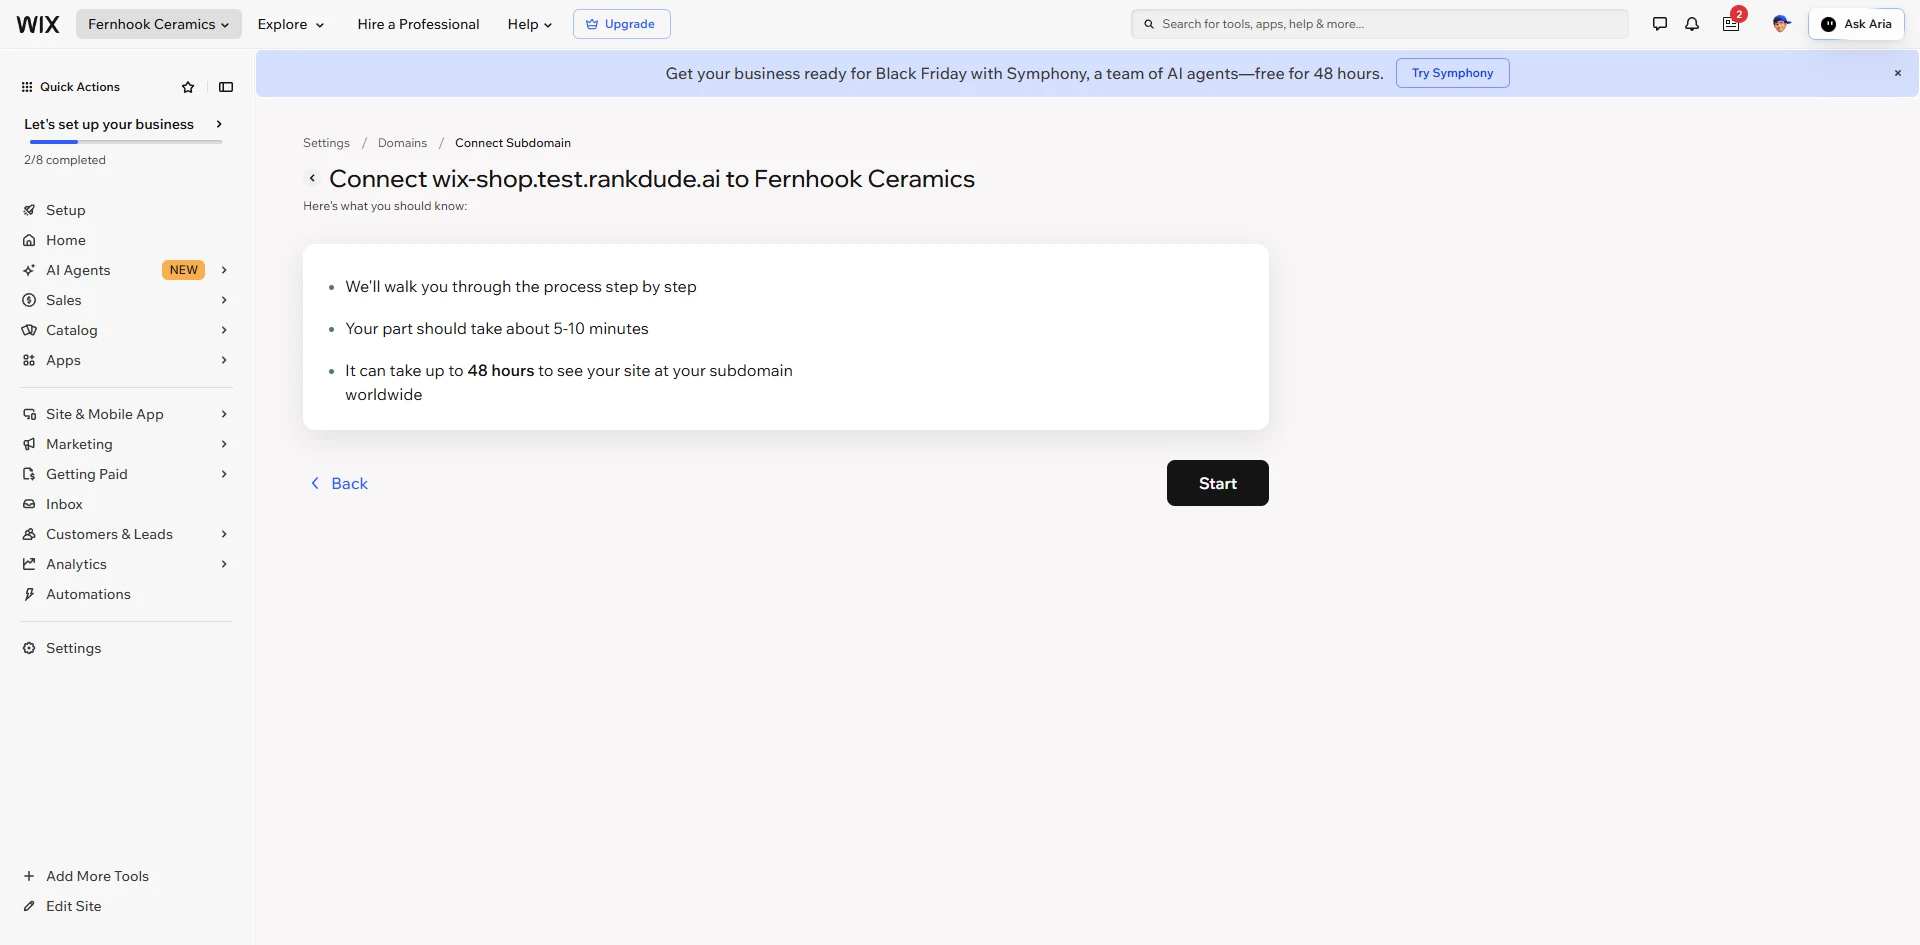Image resolution: width=1920 pixels, height=945 pixels.
Task: Click the Ask Aria button
Action: [x=1856, y=24]
